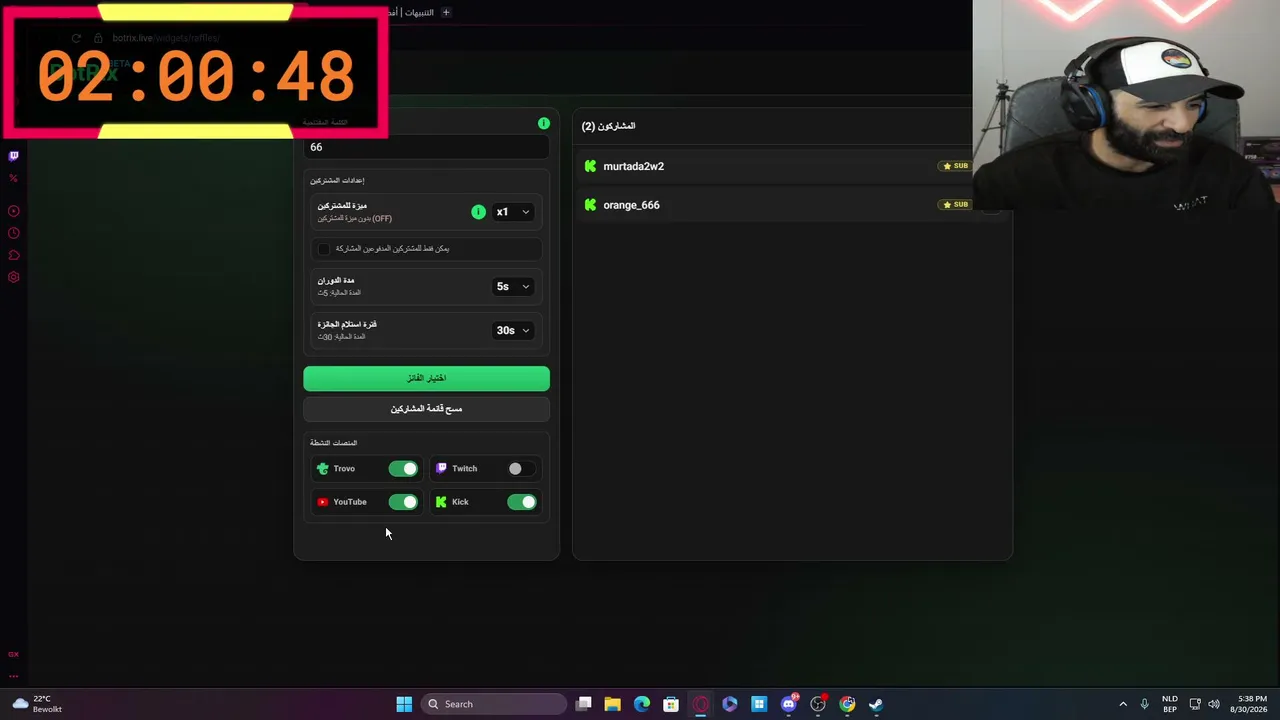1280x720 pixels.
Task: Click the Twitch platform logo in active platforms
Action: (x=441, y=468)
